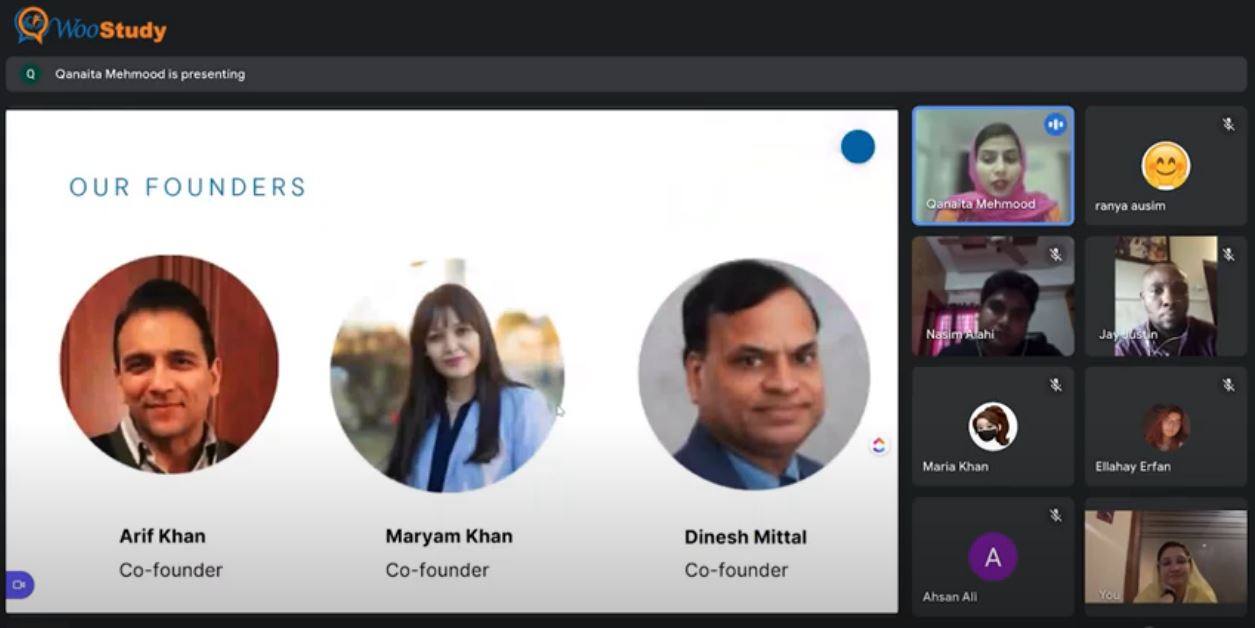Click the muted mic icon on Ahsan Ali's tile
This screenshot has height=628, width=1255.
[x=1055, y=515]
